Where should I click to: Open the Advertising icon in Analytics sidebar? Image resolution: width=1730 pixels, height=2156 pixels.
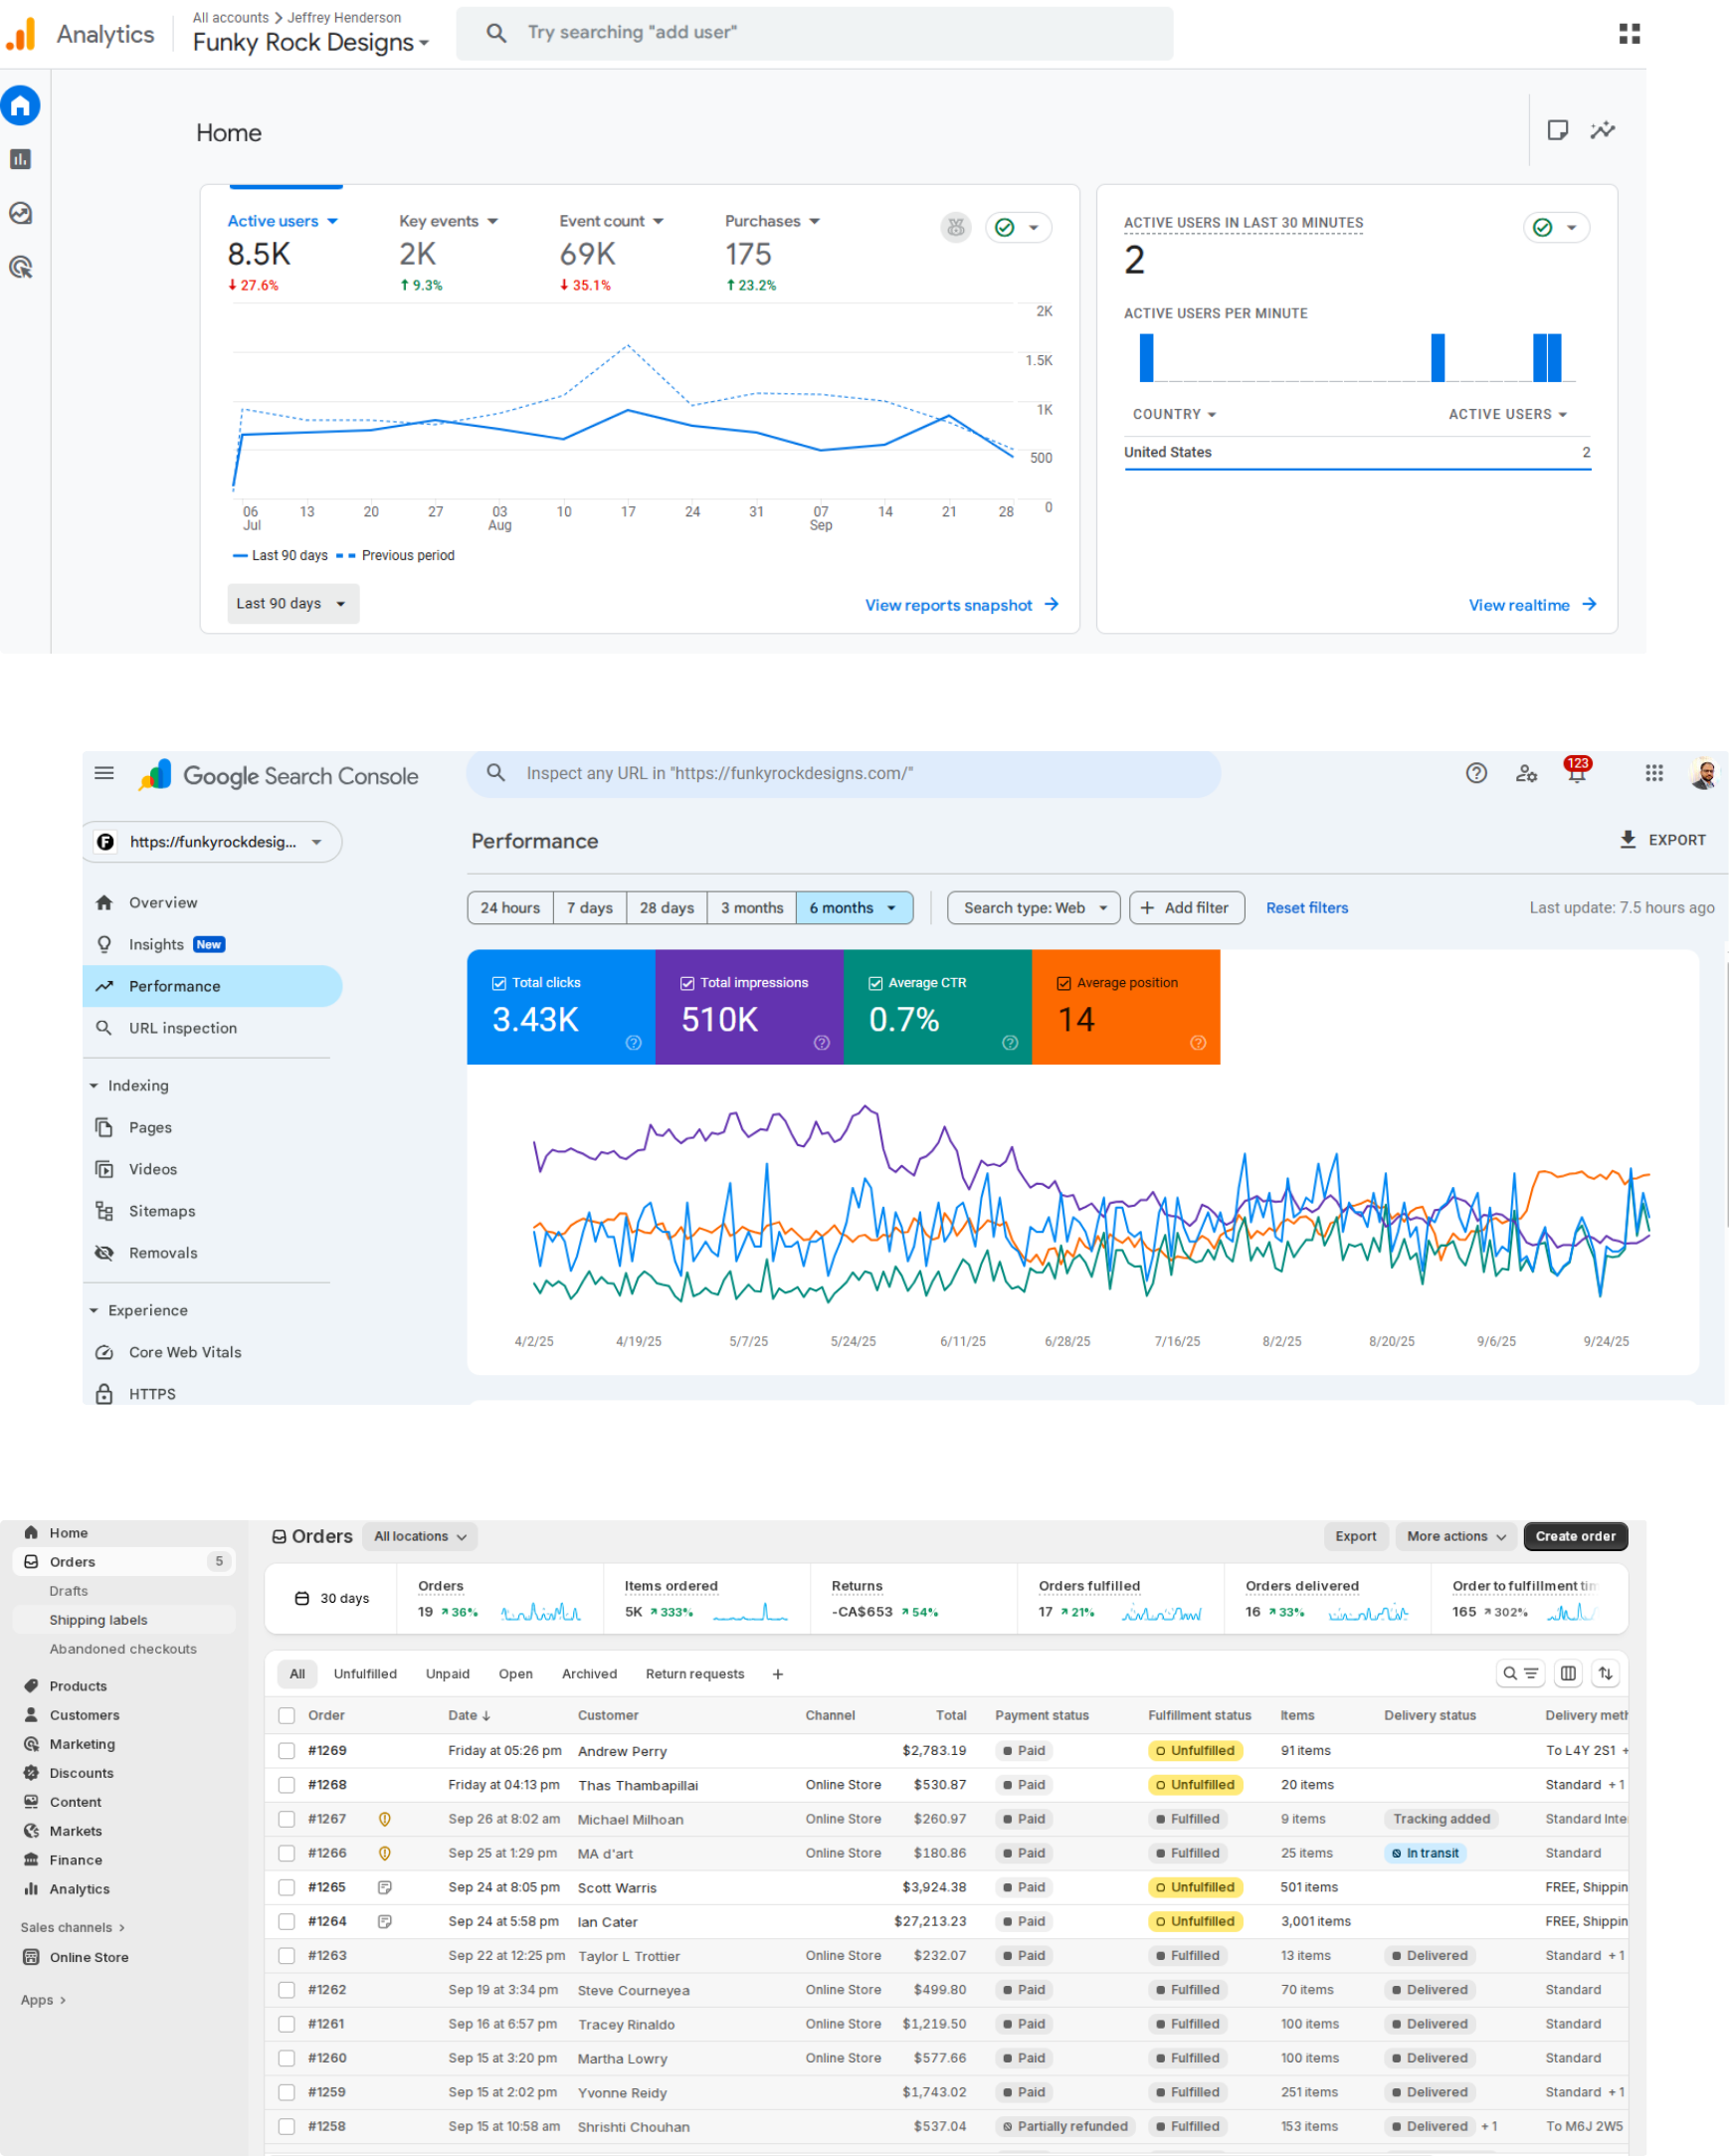(21, 267)
